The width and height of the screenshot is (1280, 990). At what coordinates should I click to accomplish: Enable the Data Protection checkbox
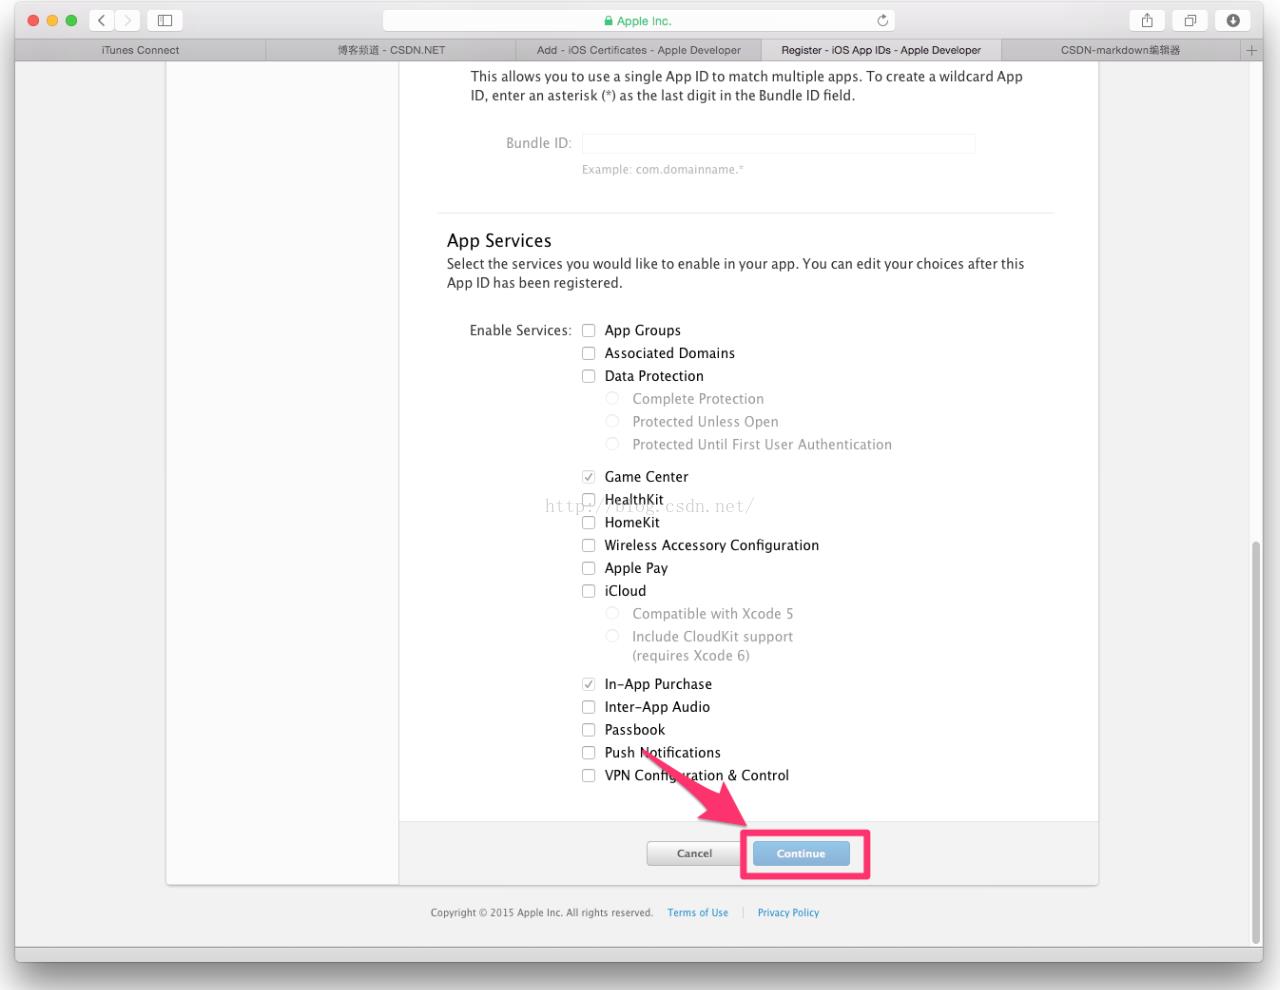[589, 376]
